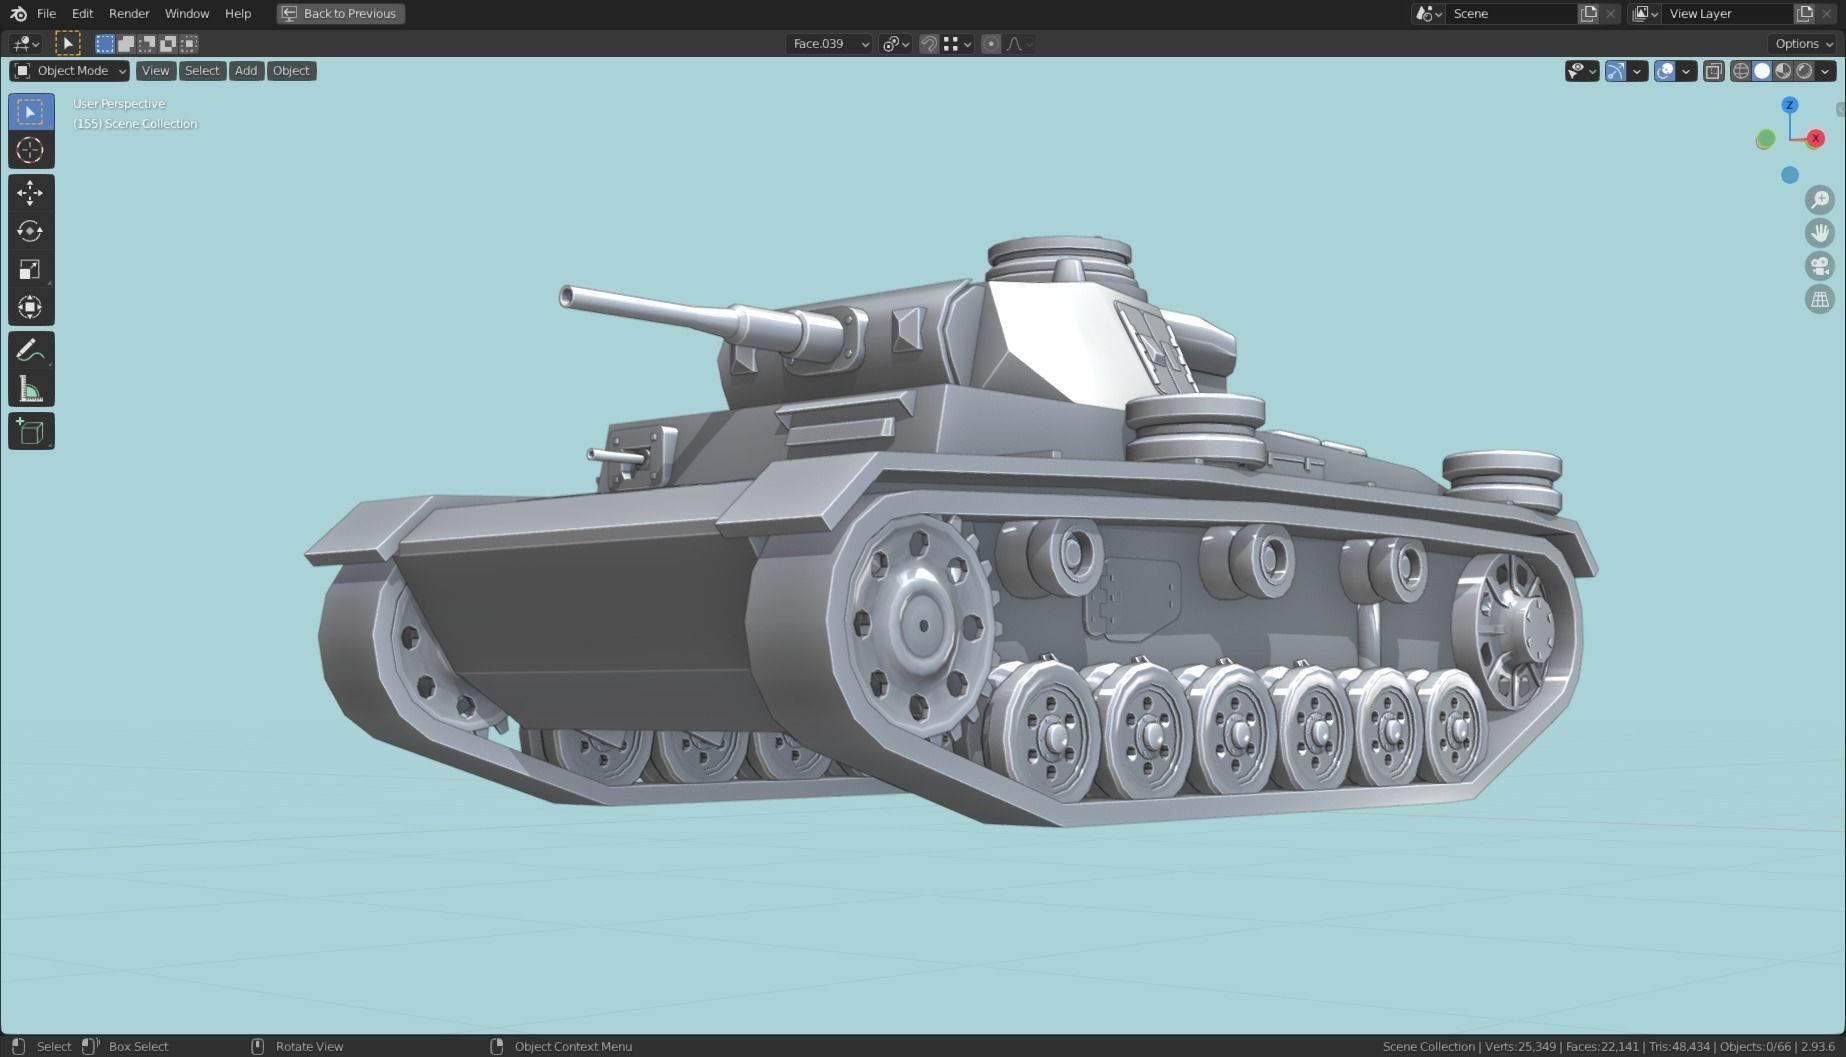The height and width of the screenshot is (1057, 1846).
Task: Switch to Rendered shading
Action: tap(1804, 70)
